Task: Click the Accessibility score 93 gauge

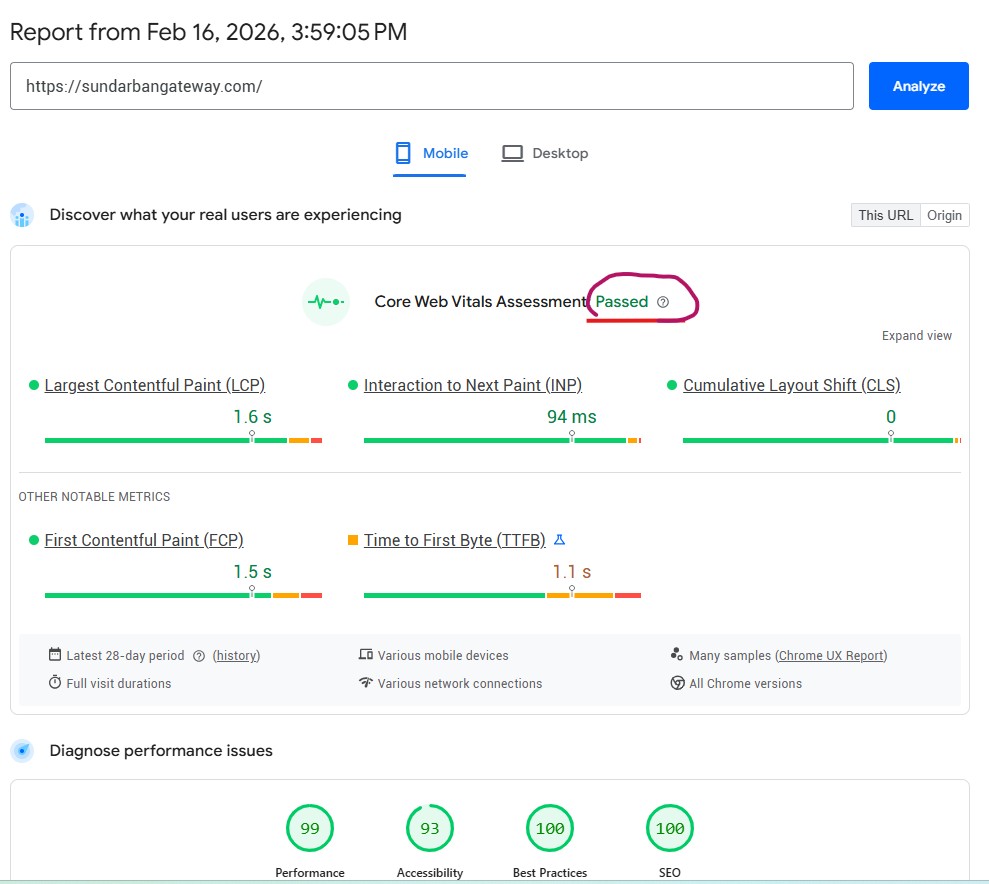Action: pos(430,828)
